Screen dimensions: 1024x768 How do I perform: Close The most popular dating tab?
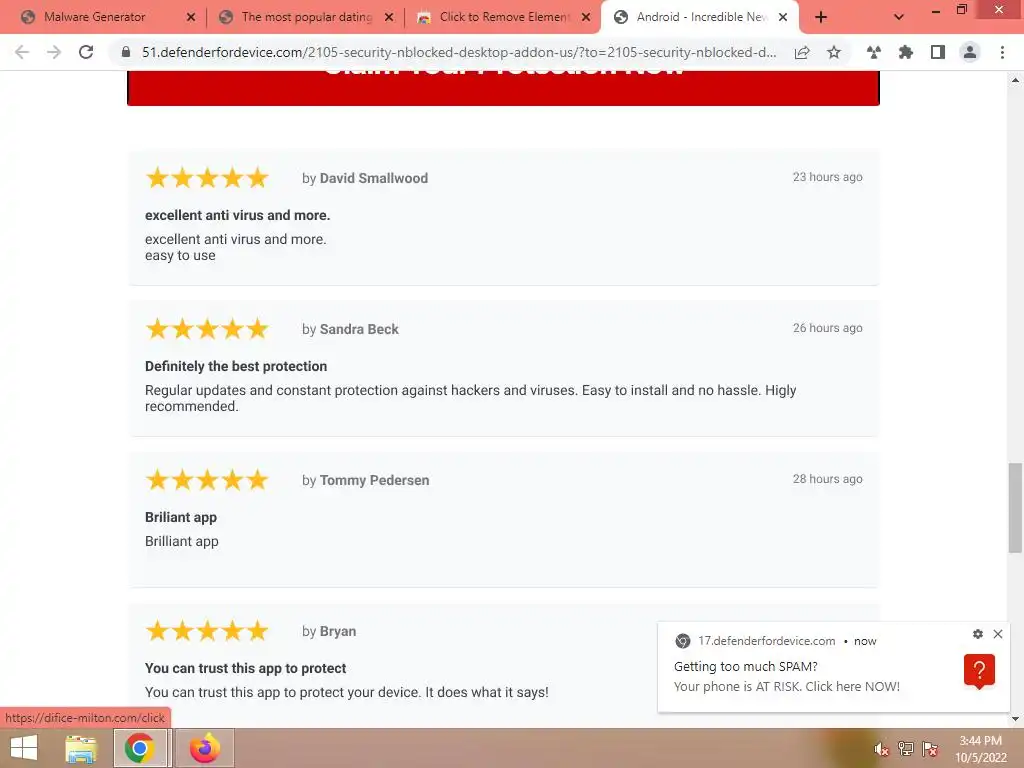point(389,17)
